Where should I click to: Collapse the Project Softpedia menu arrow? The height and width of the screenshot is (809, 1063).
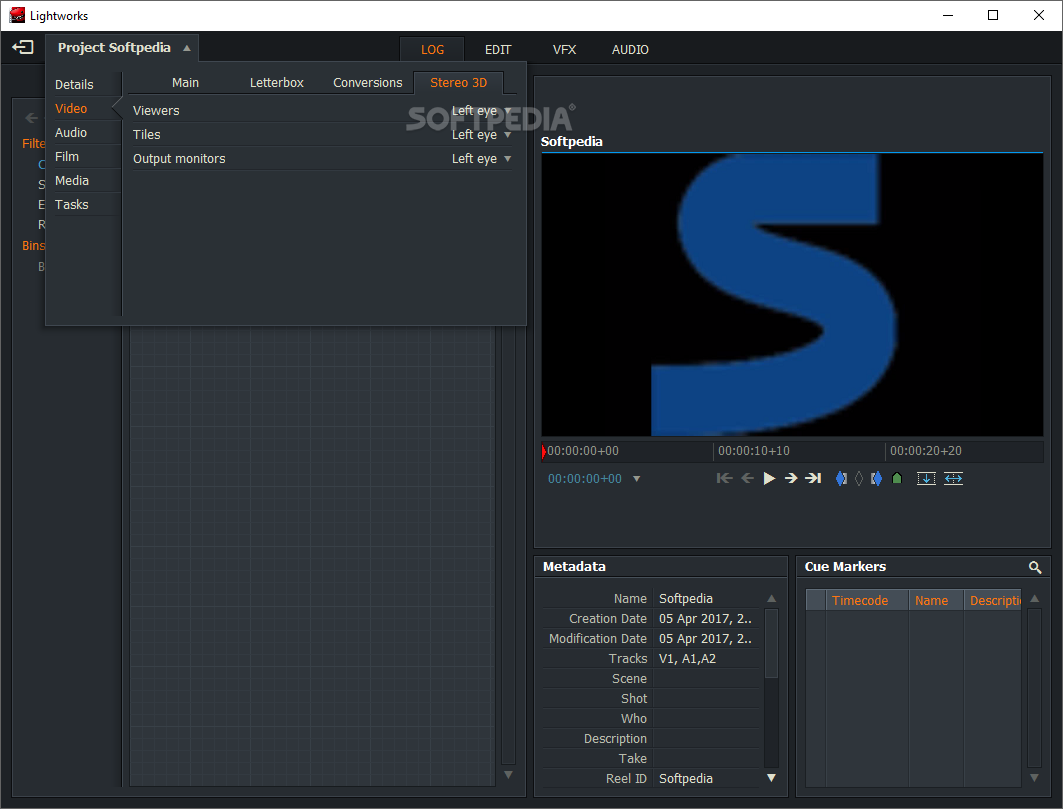[x=186, y=48]
